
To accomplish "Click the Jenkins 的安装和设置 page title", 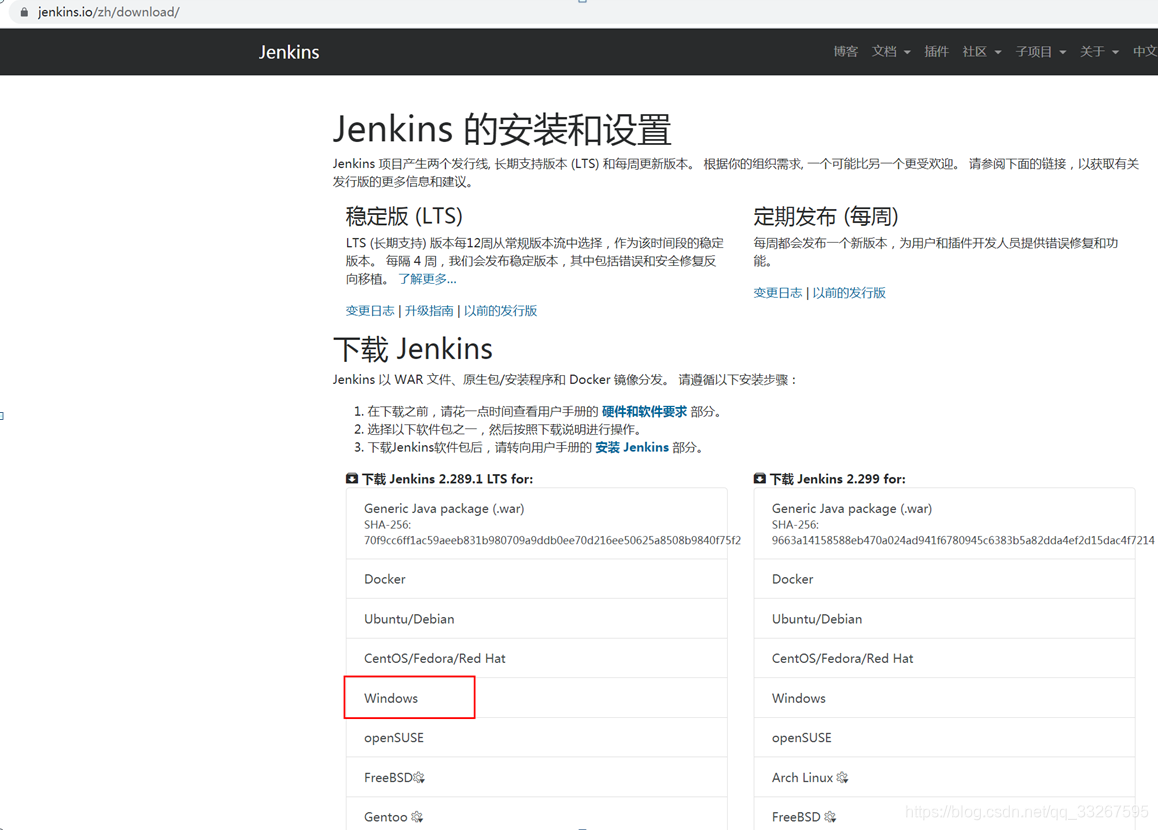I will pos(502,129).
